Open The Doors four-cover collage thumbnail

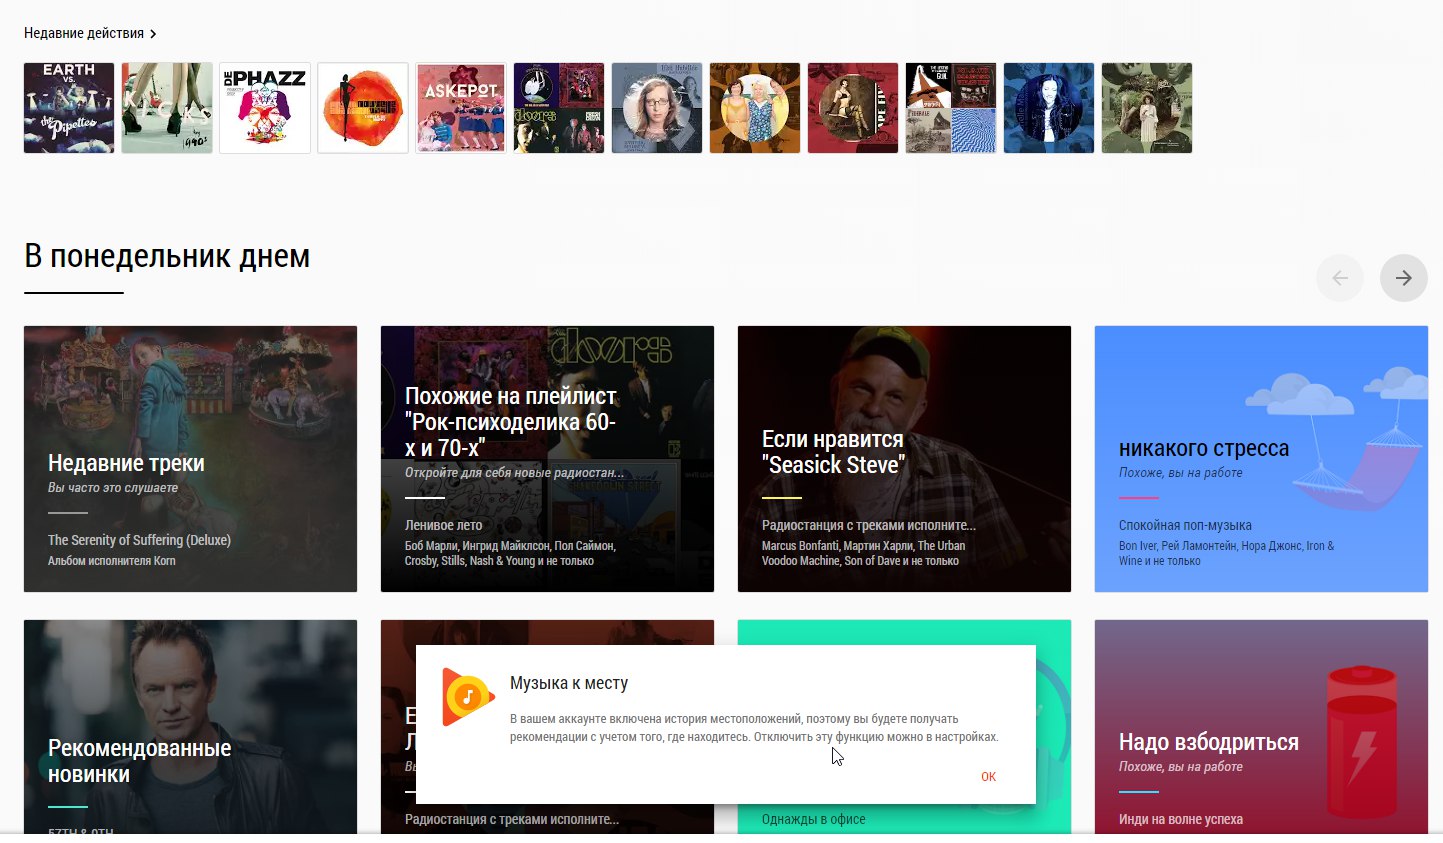559,108
